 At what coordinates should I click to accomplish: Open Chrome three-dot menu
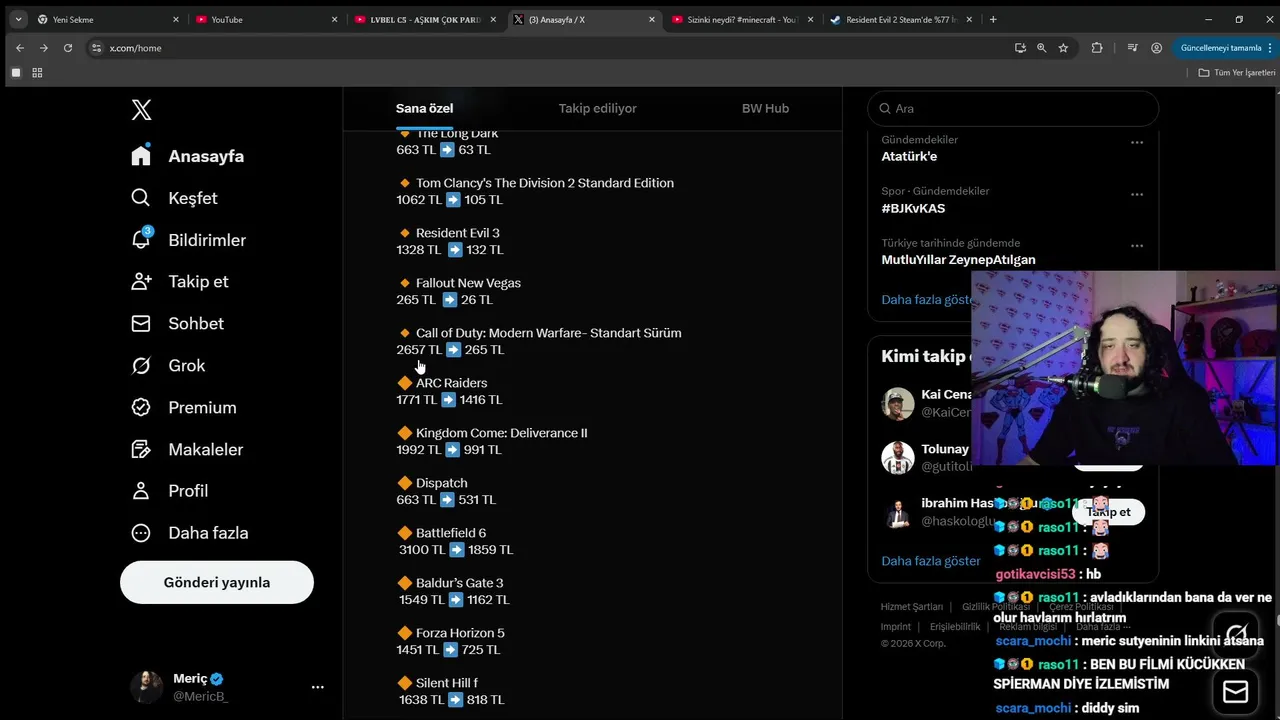(x=1270, y=48)
